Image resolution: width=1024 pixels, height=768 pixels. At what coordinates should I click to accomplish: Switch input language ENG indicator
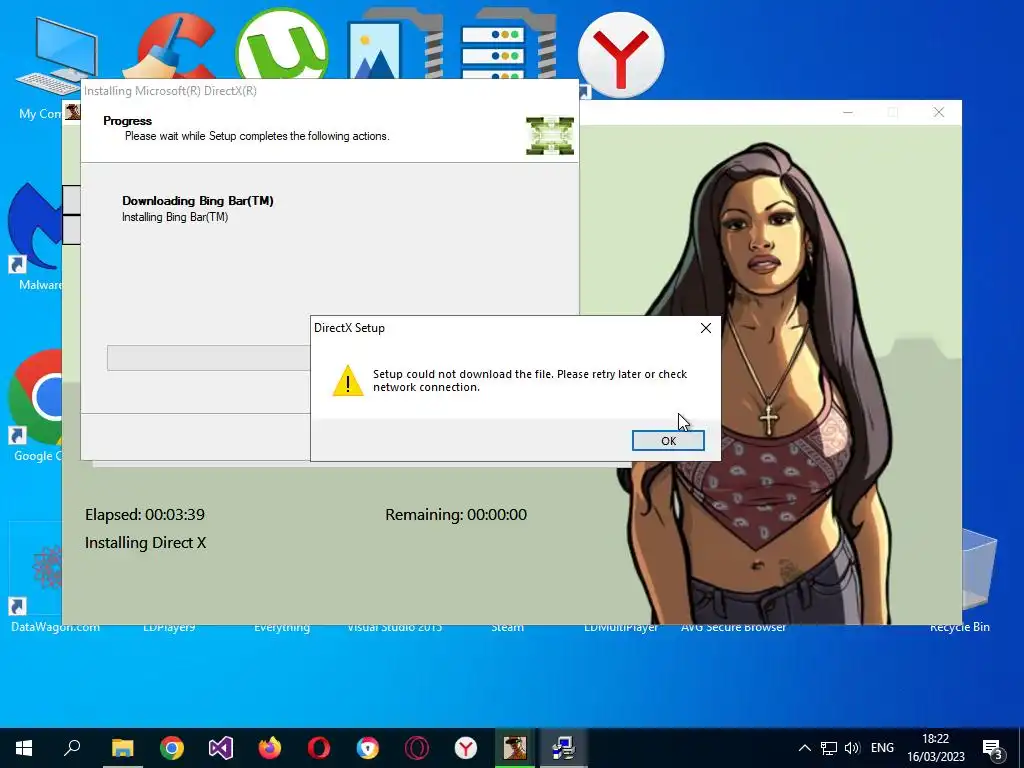coord(882,748)
